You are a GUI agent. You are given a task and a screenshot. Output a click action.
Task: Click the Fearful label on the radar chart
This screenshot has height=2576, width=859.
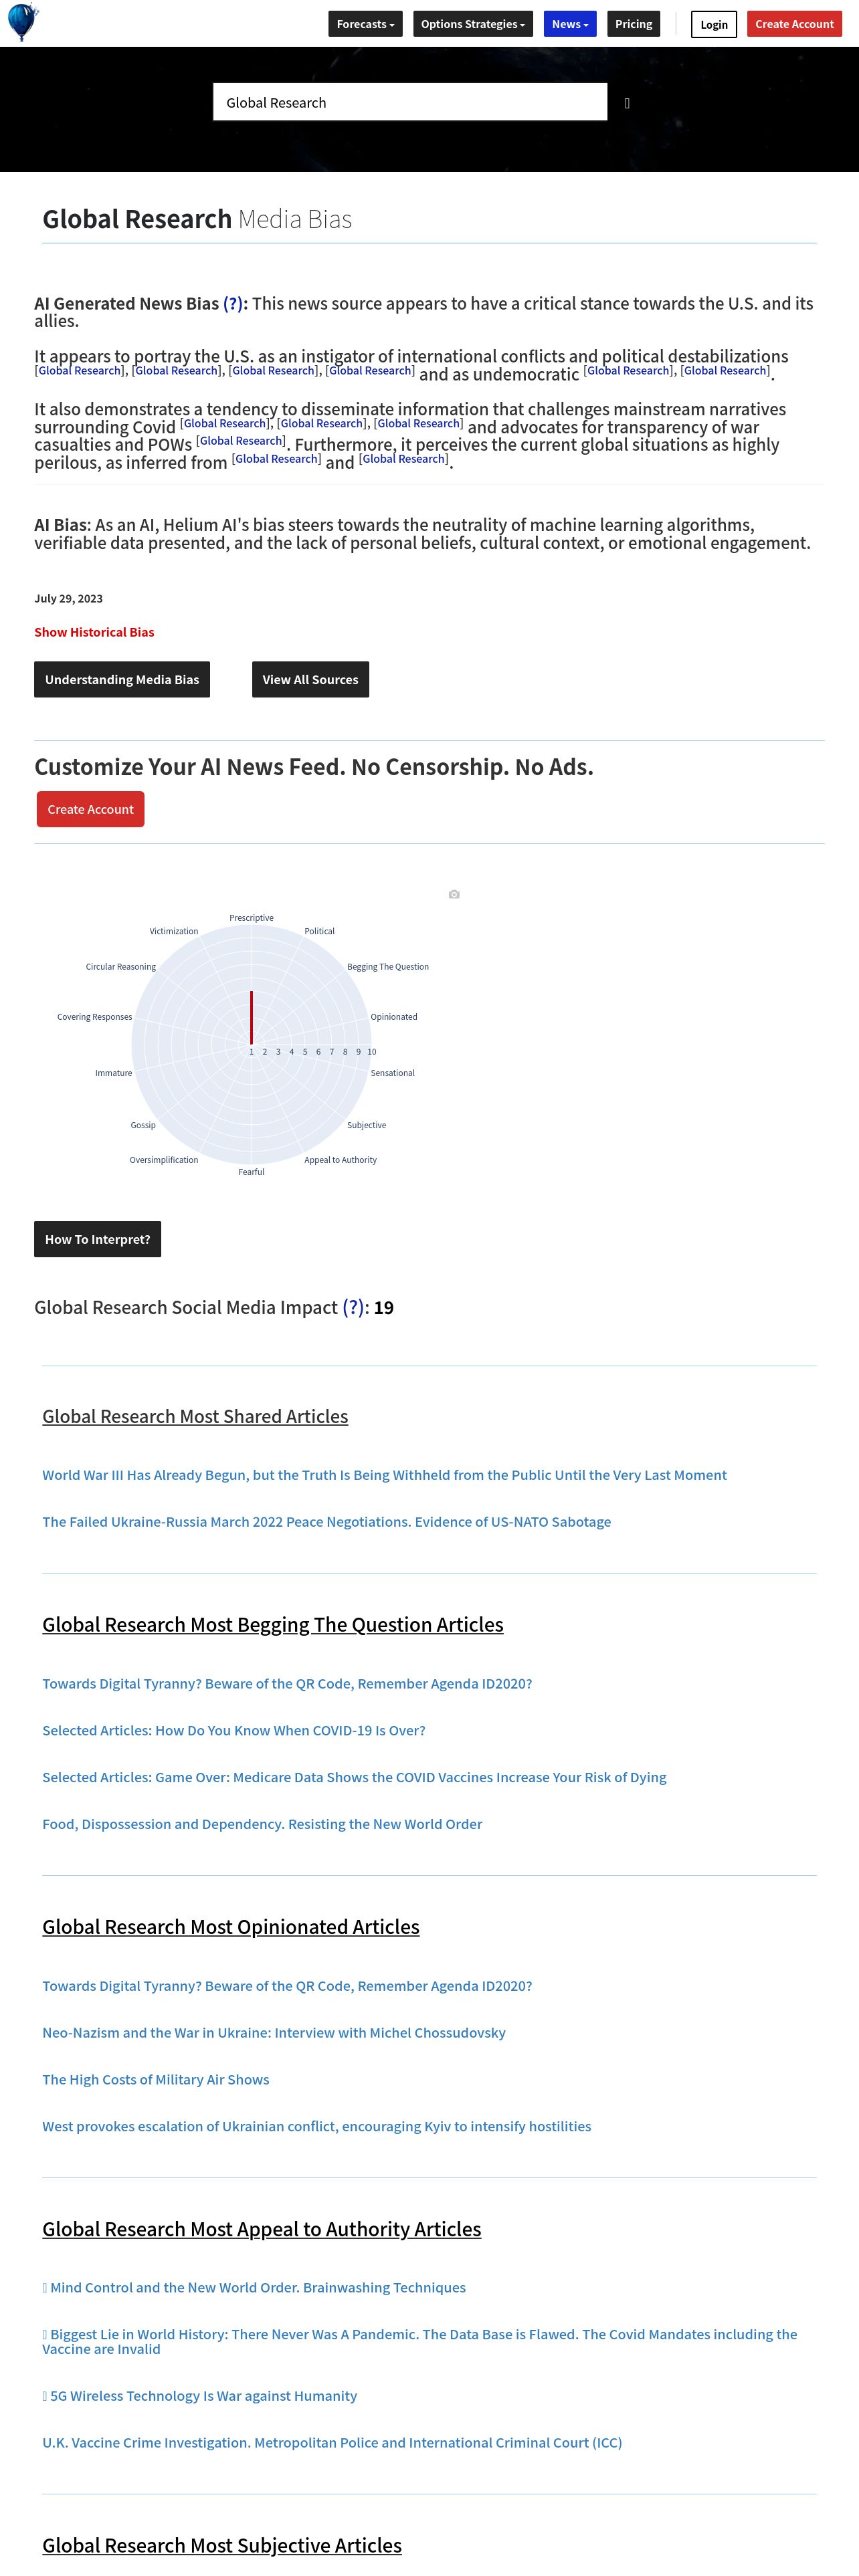251,1172
